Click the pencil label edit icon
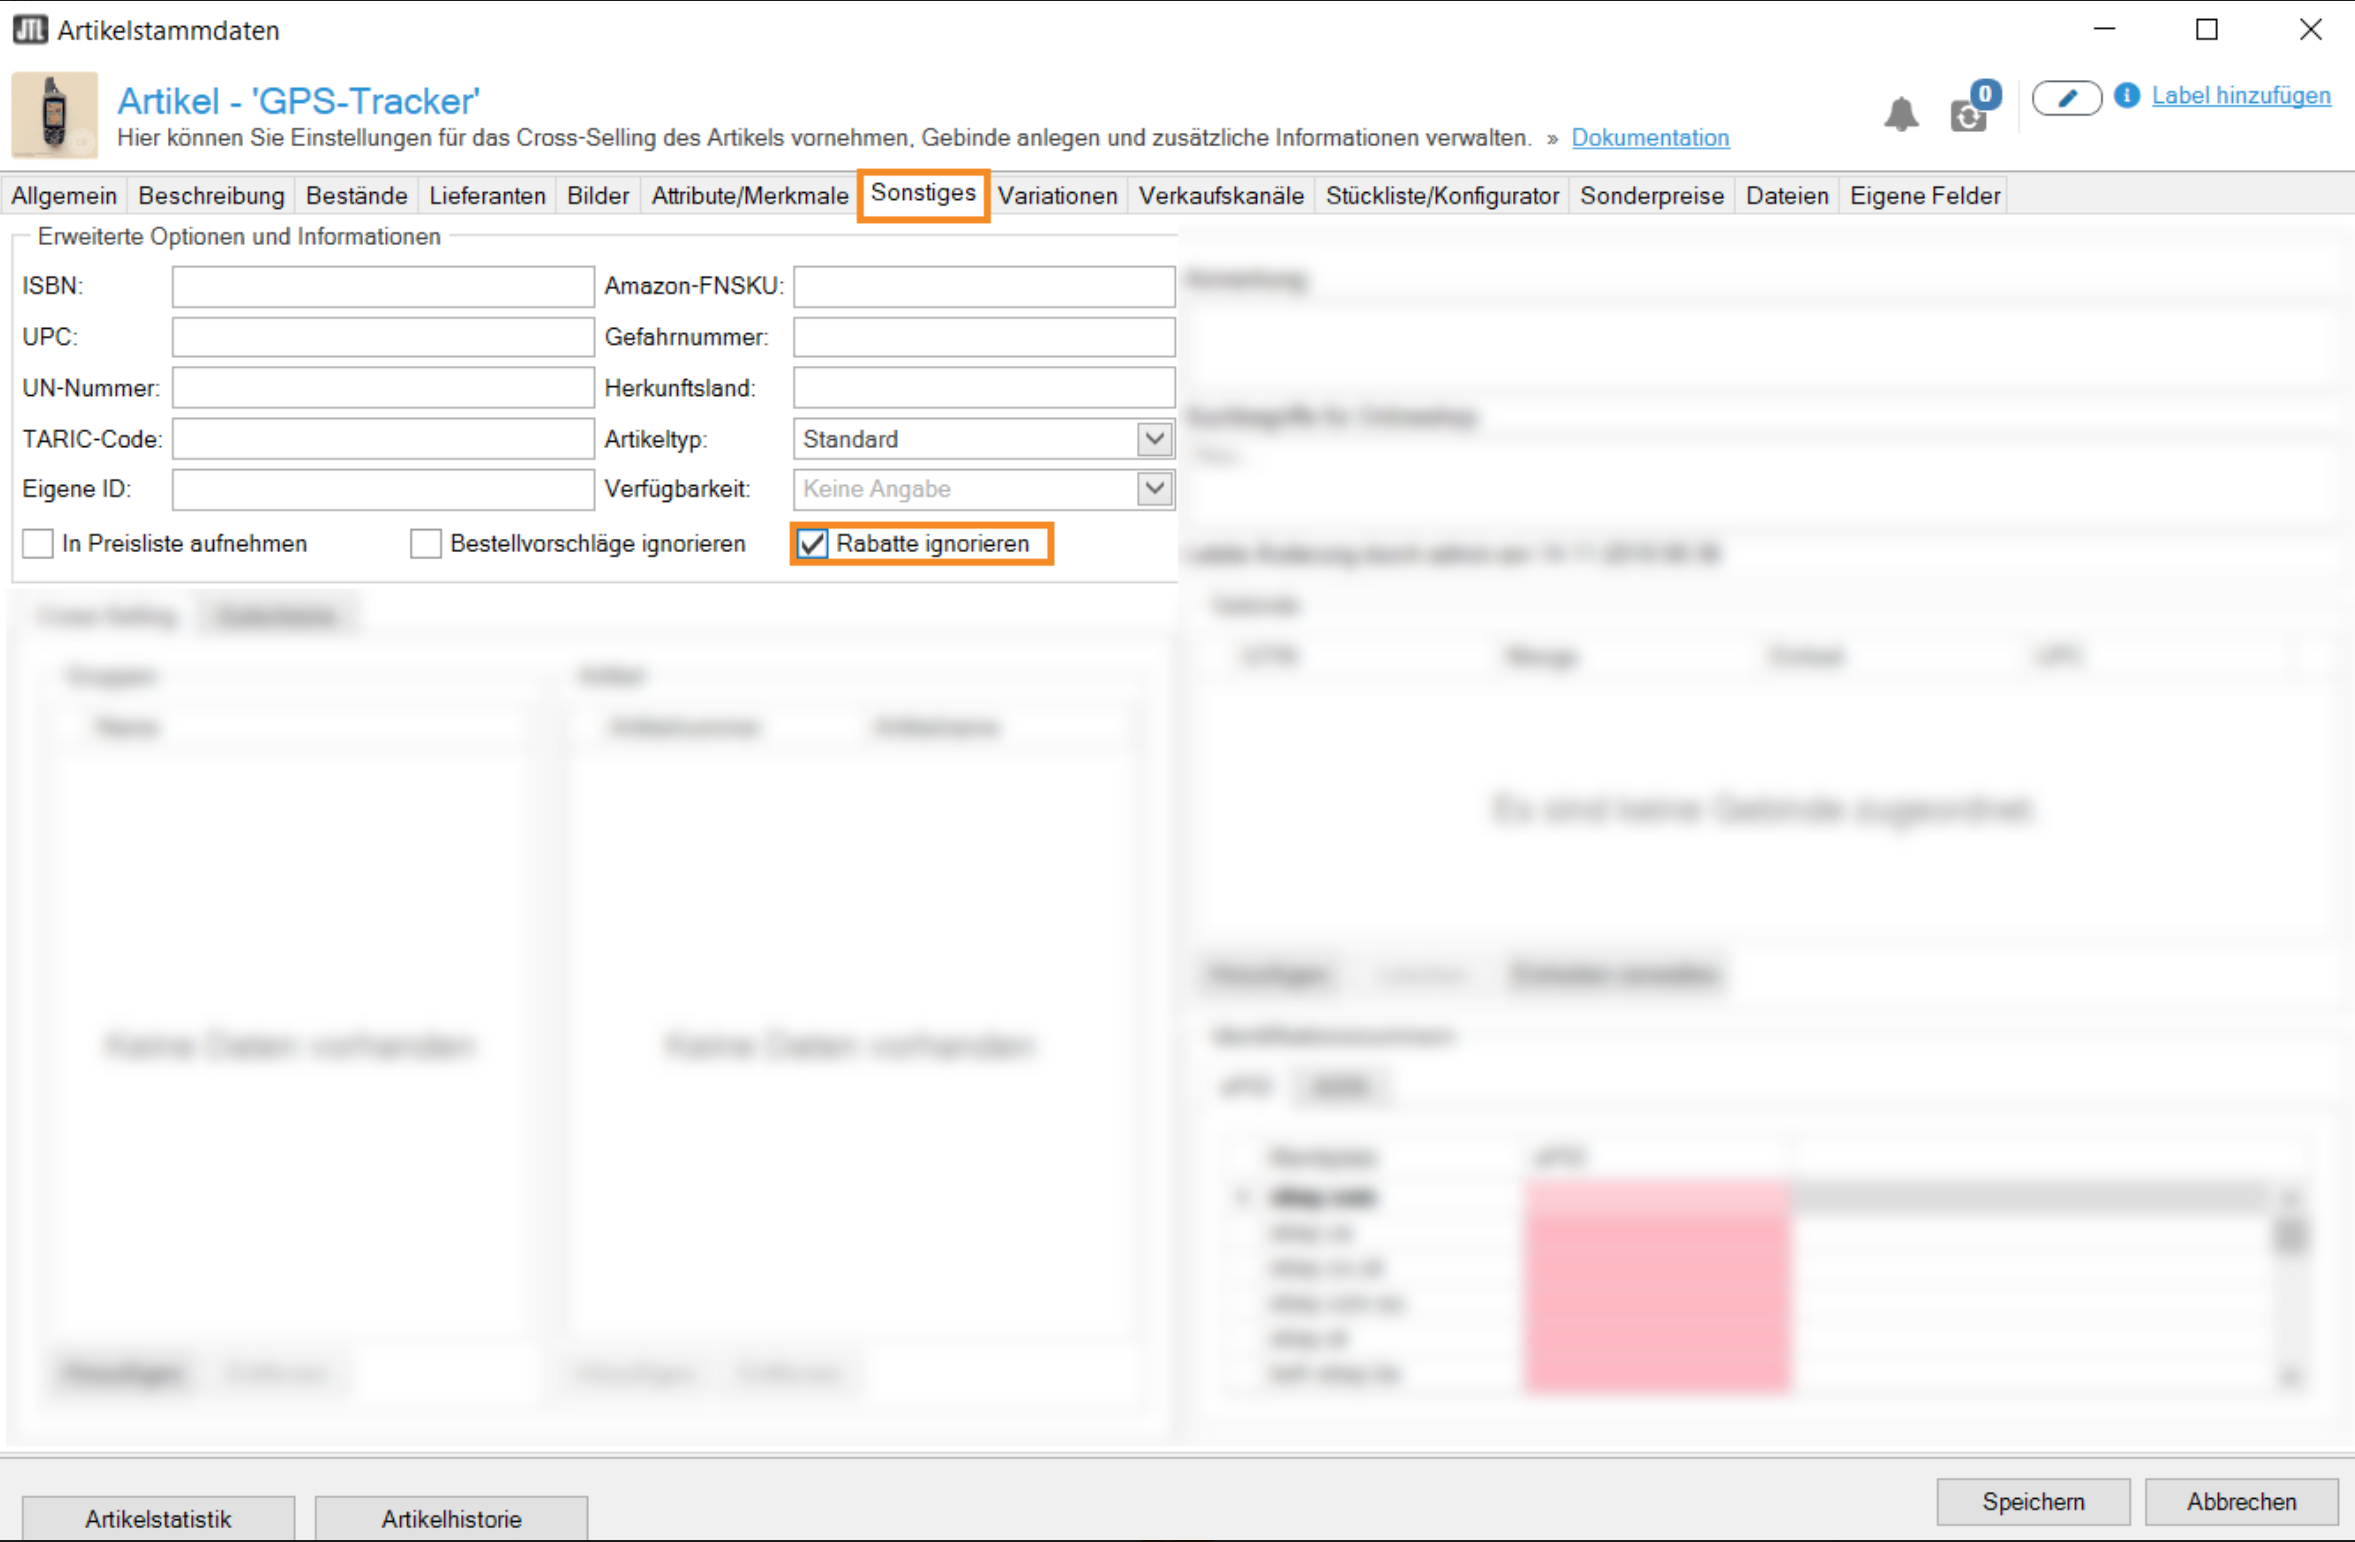2355x1542 pixels. [x=2066, y=98]
